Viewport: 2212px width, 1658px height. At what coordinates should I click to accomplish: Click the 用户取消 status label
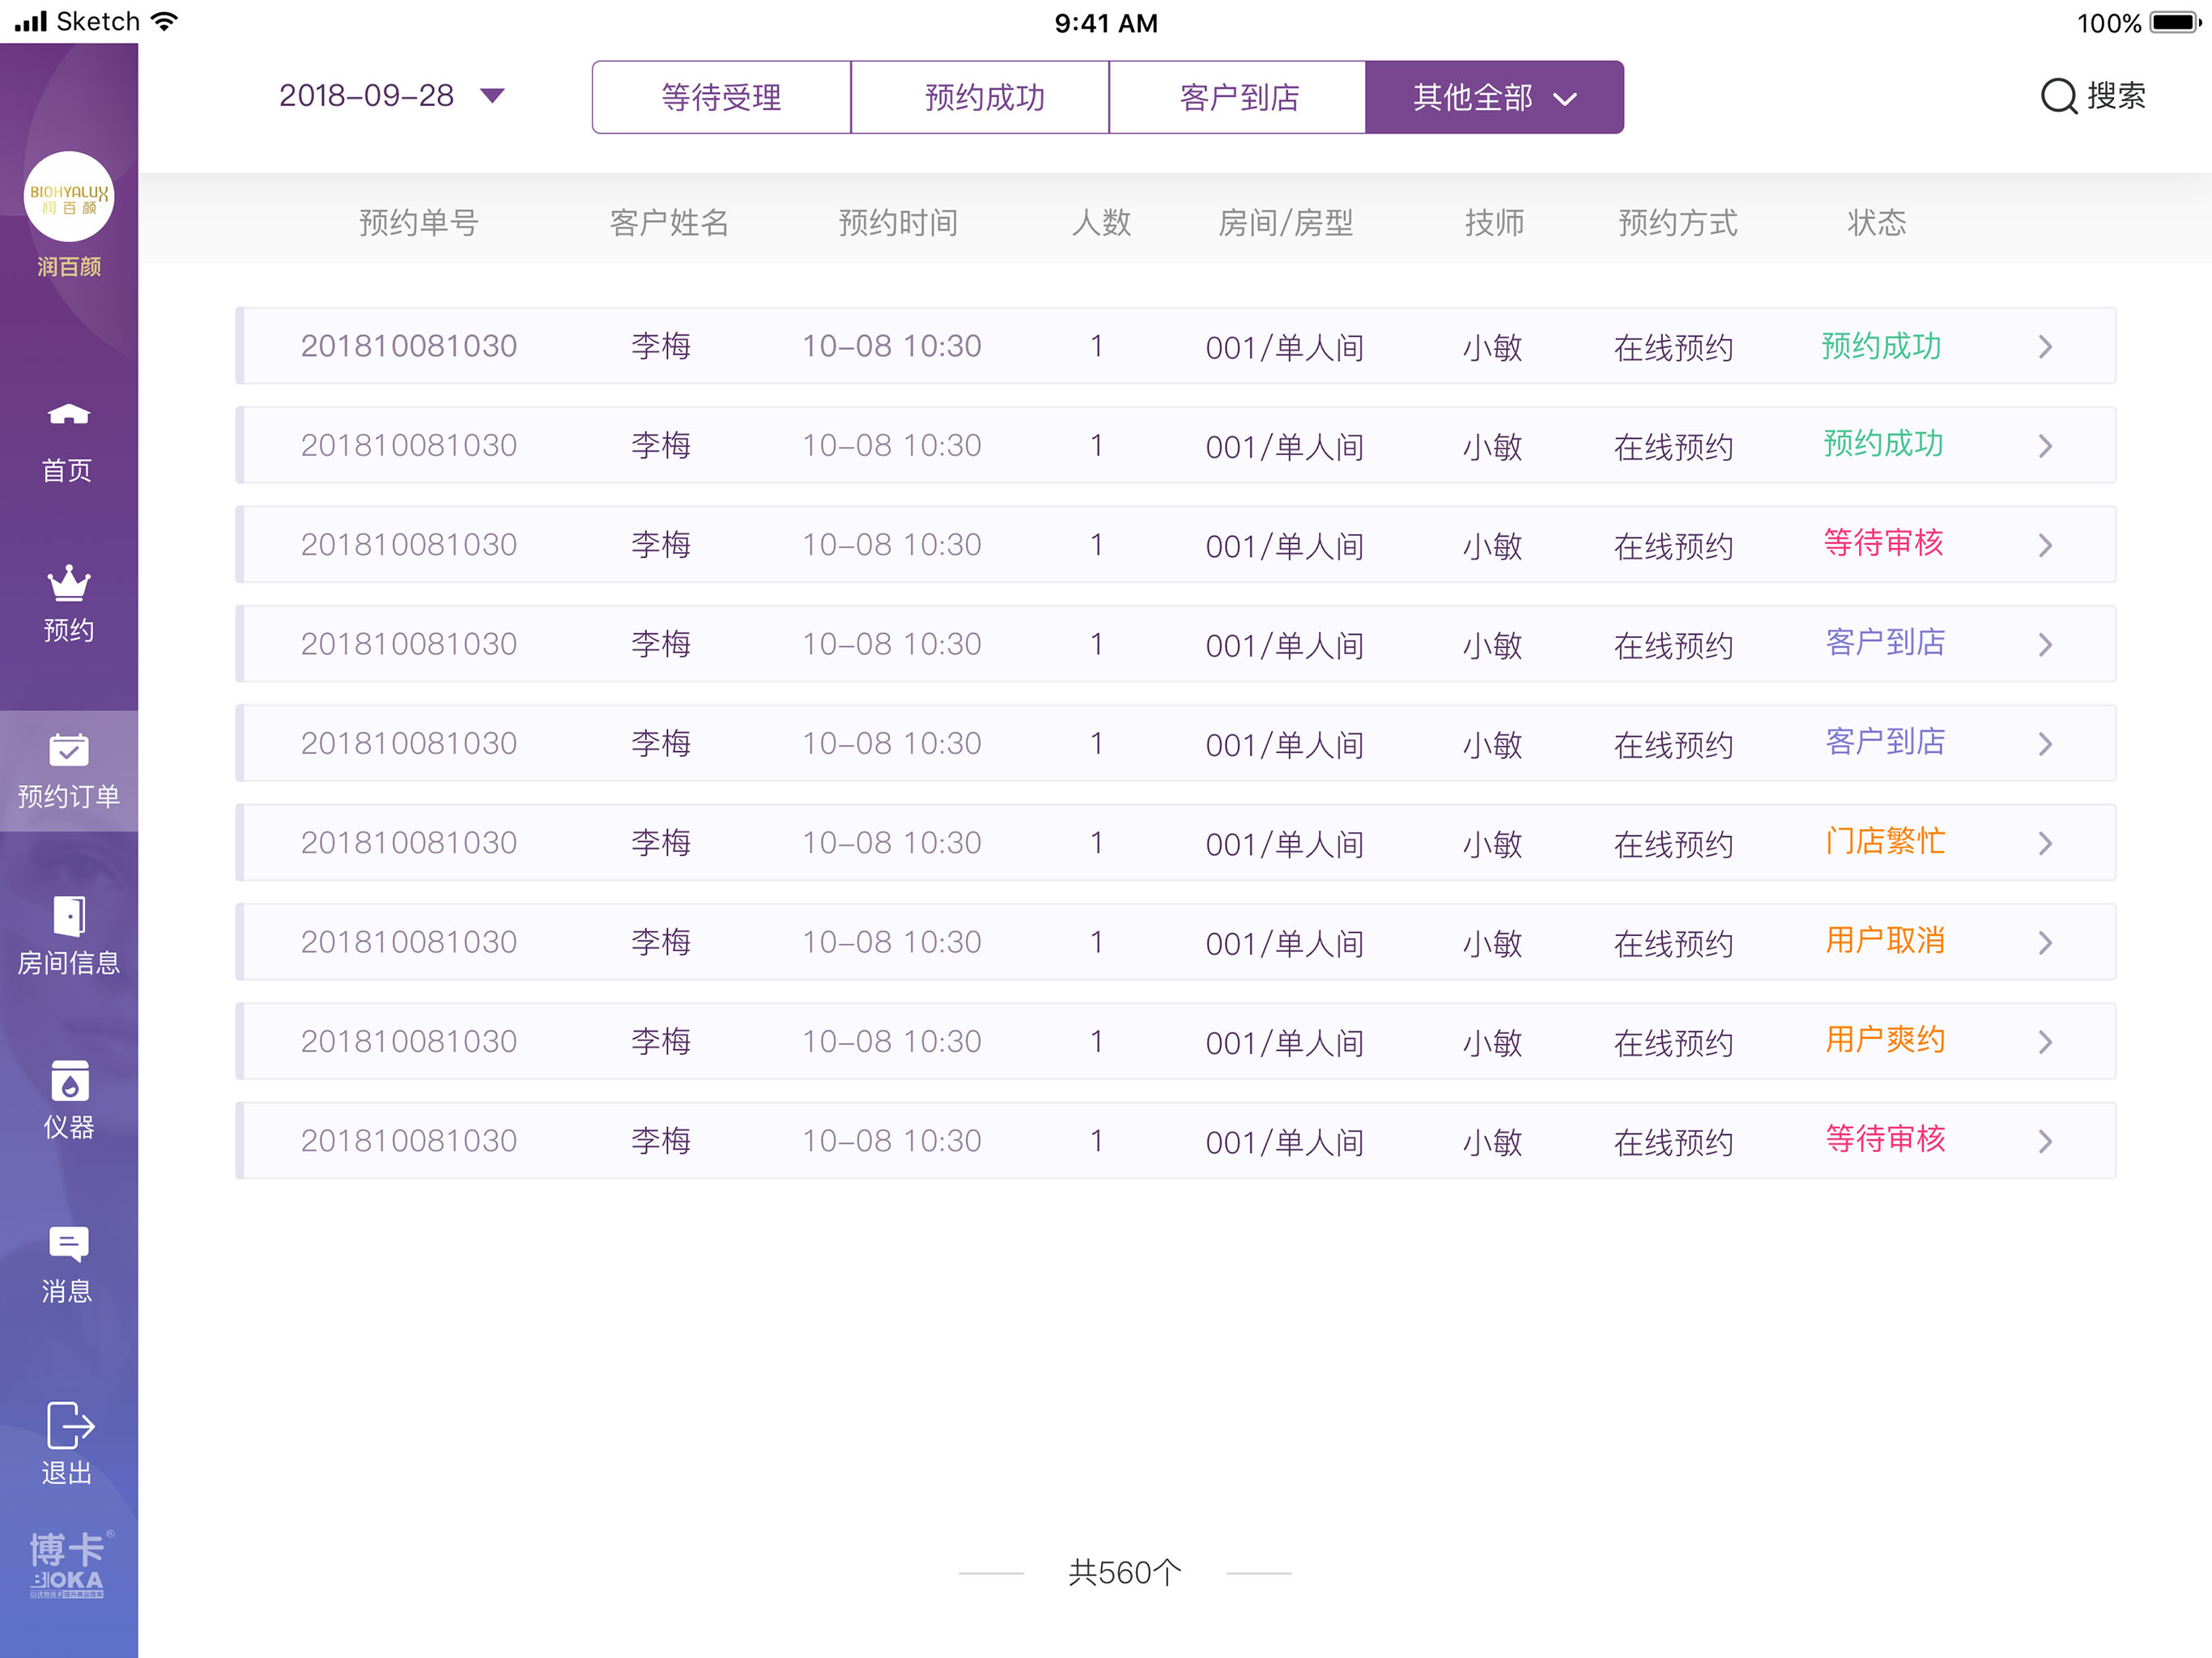(1884, 941)
